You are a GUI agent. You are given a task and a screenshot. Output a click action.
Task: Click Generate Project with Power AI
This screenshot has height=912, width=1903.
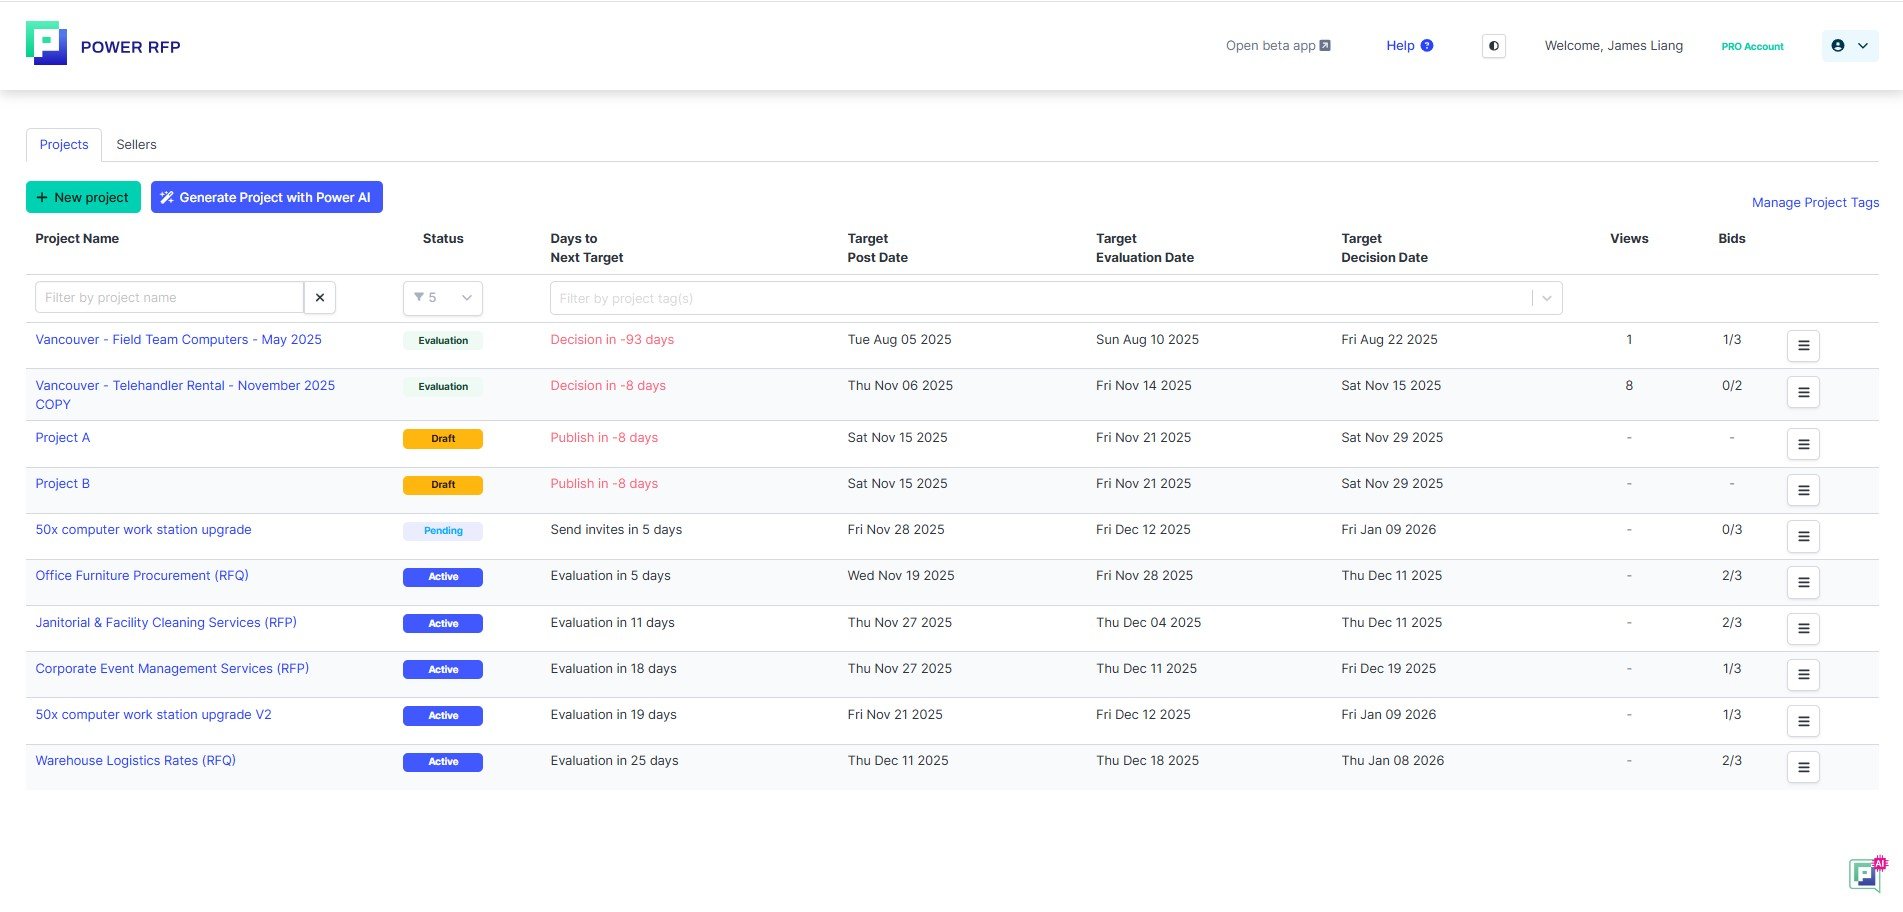pyautogui.click(x=266, y=197)
